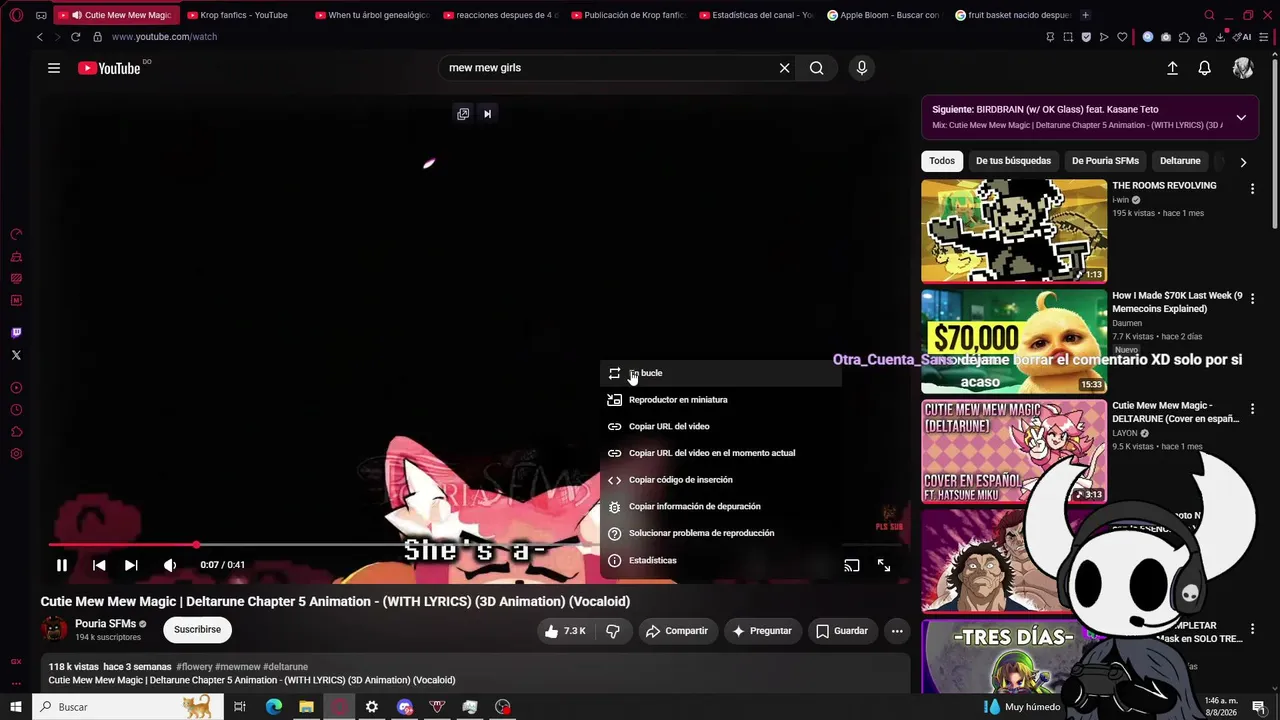The width and height of the screenshot is (1280, 720).
Task: Cast the video to a TV
Action: point(852,565)
